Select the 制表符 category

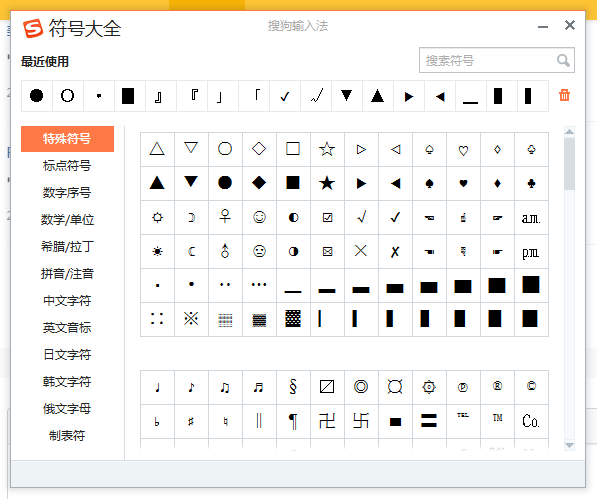click(67, 435)
